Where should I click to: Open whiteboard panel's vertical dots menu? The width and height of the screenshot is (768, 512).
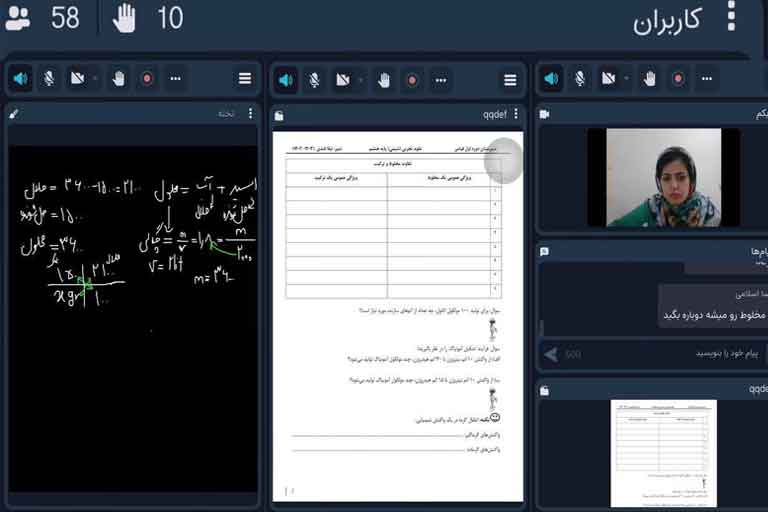(x=250, y=114)
